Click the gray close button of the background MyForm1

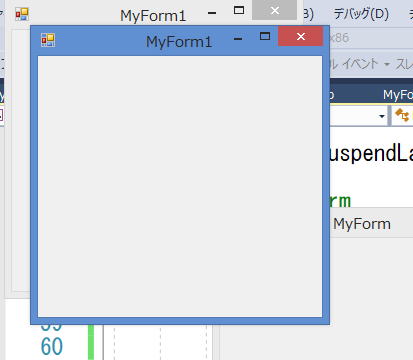coord(274,10)
